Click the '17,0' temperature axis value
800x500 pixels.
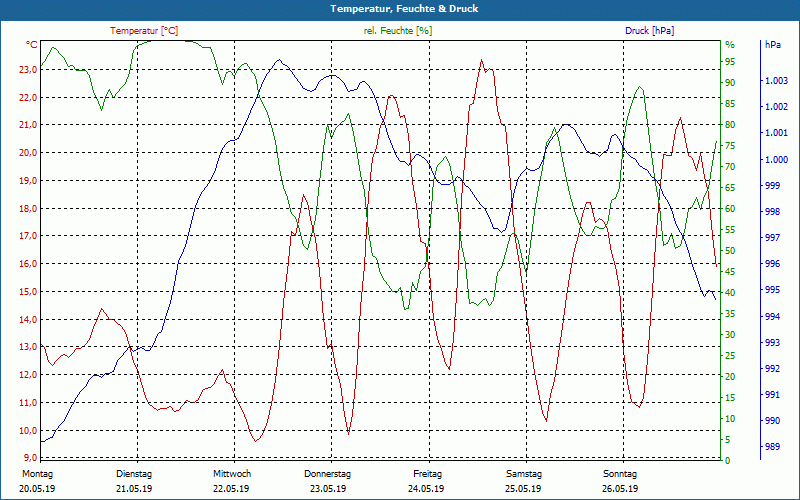[28, 236]
